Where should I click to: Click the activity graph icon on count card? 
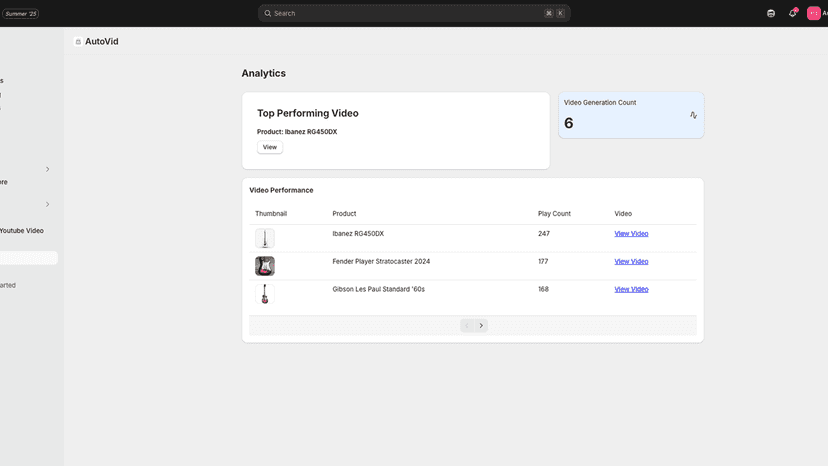[693, 115]
